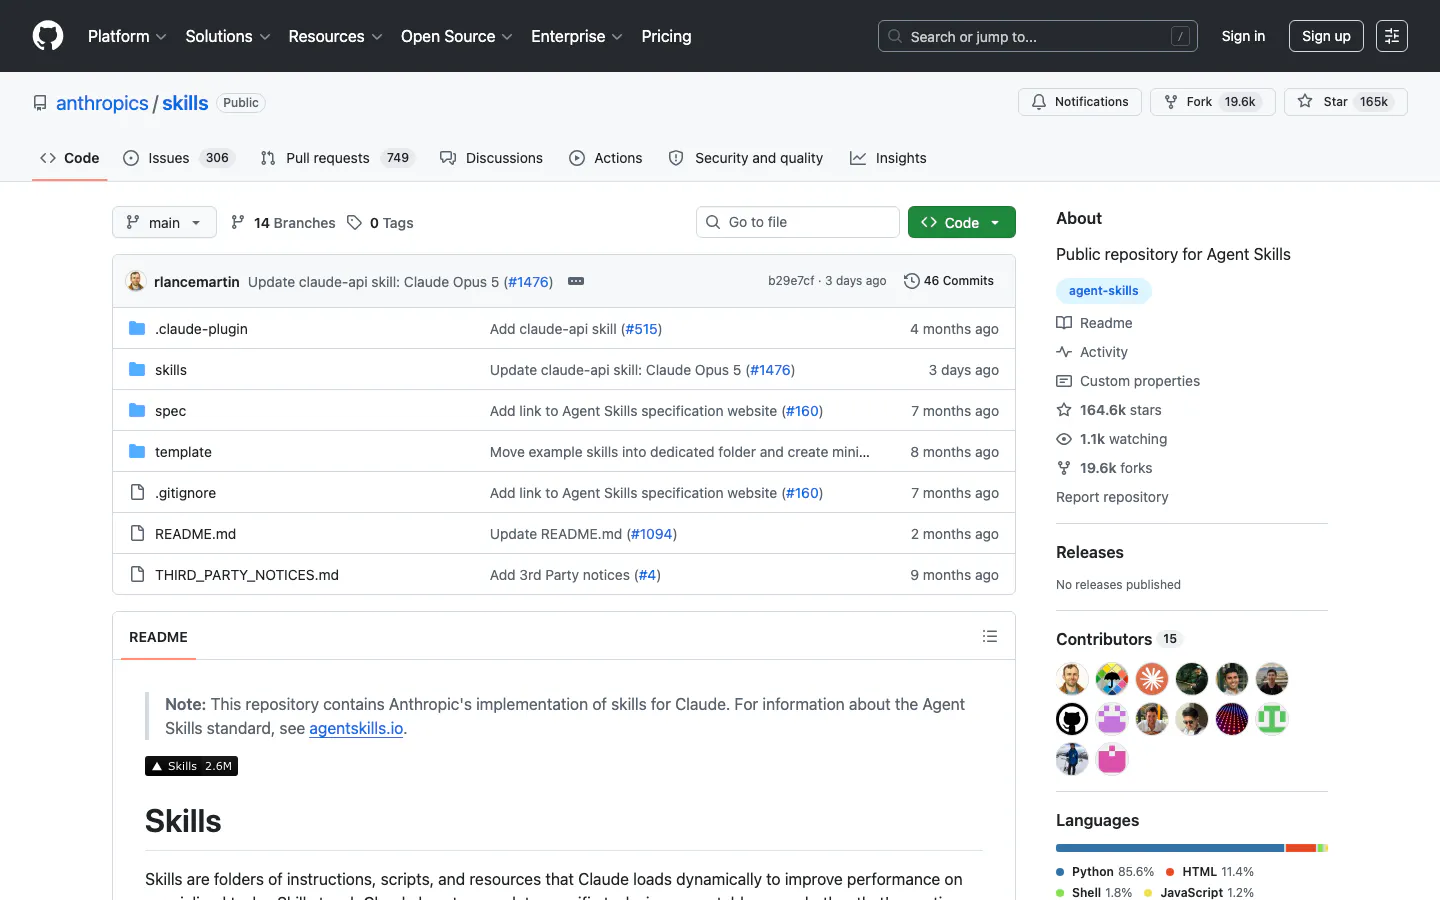
Task: Open Custom properties in About
Action: point(1128,381)
